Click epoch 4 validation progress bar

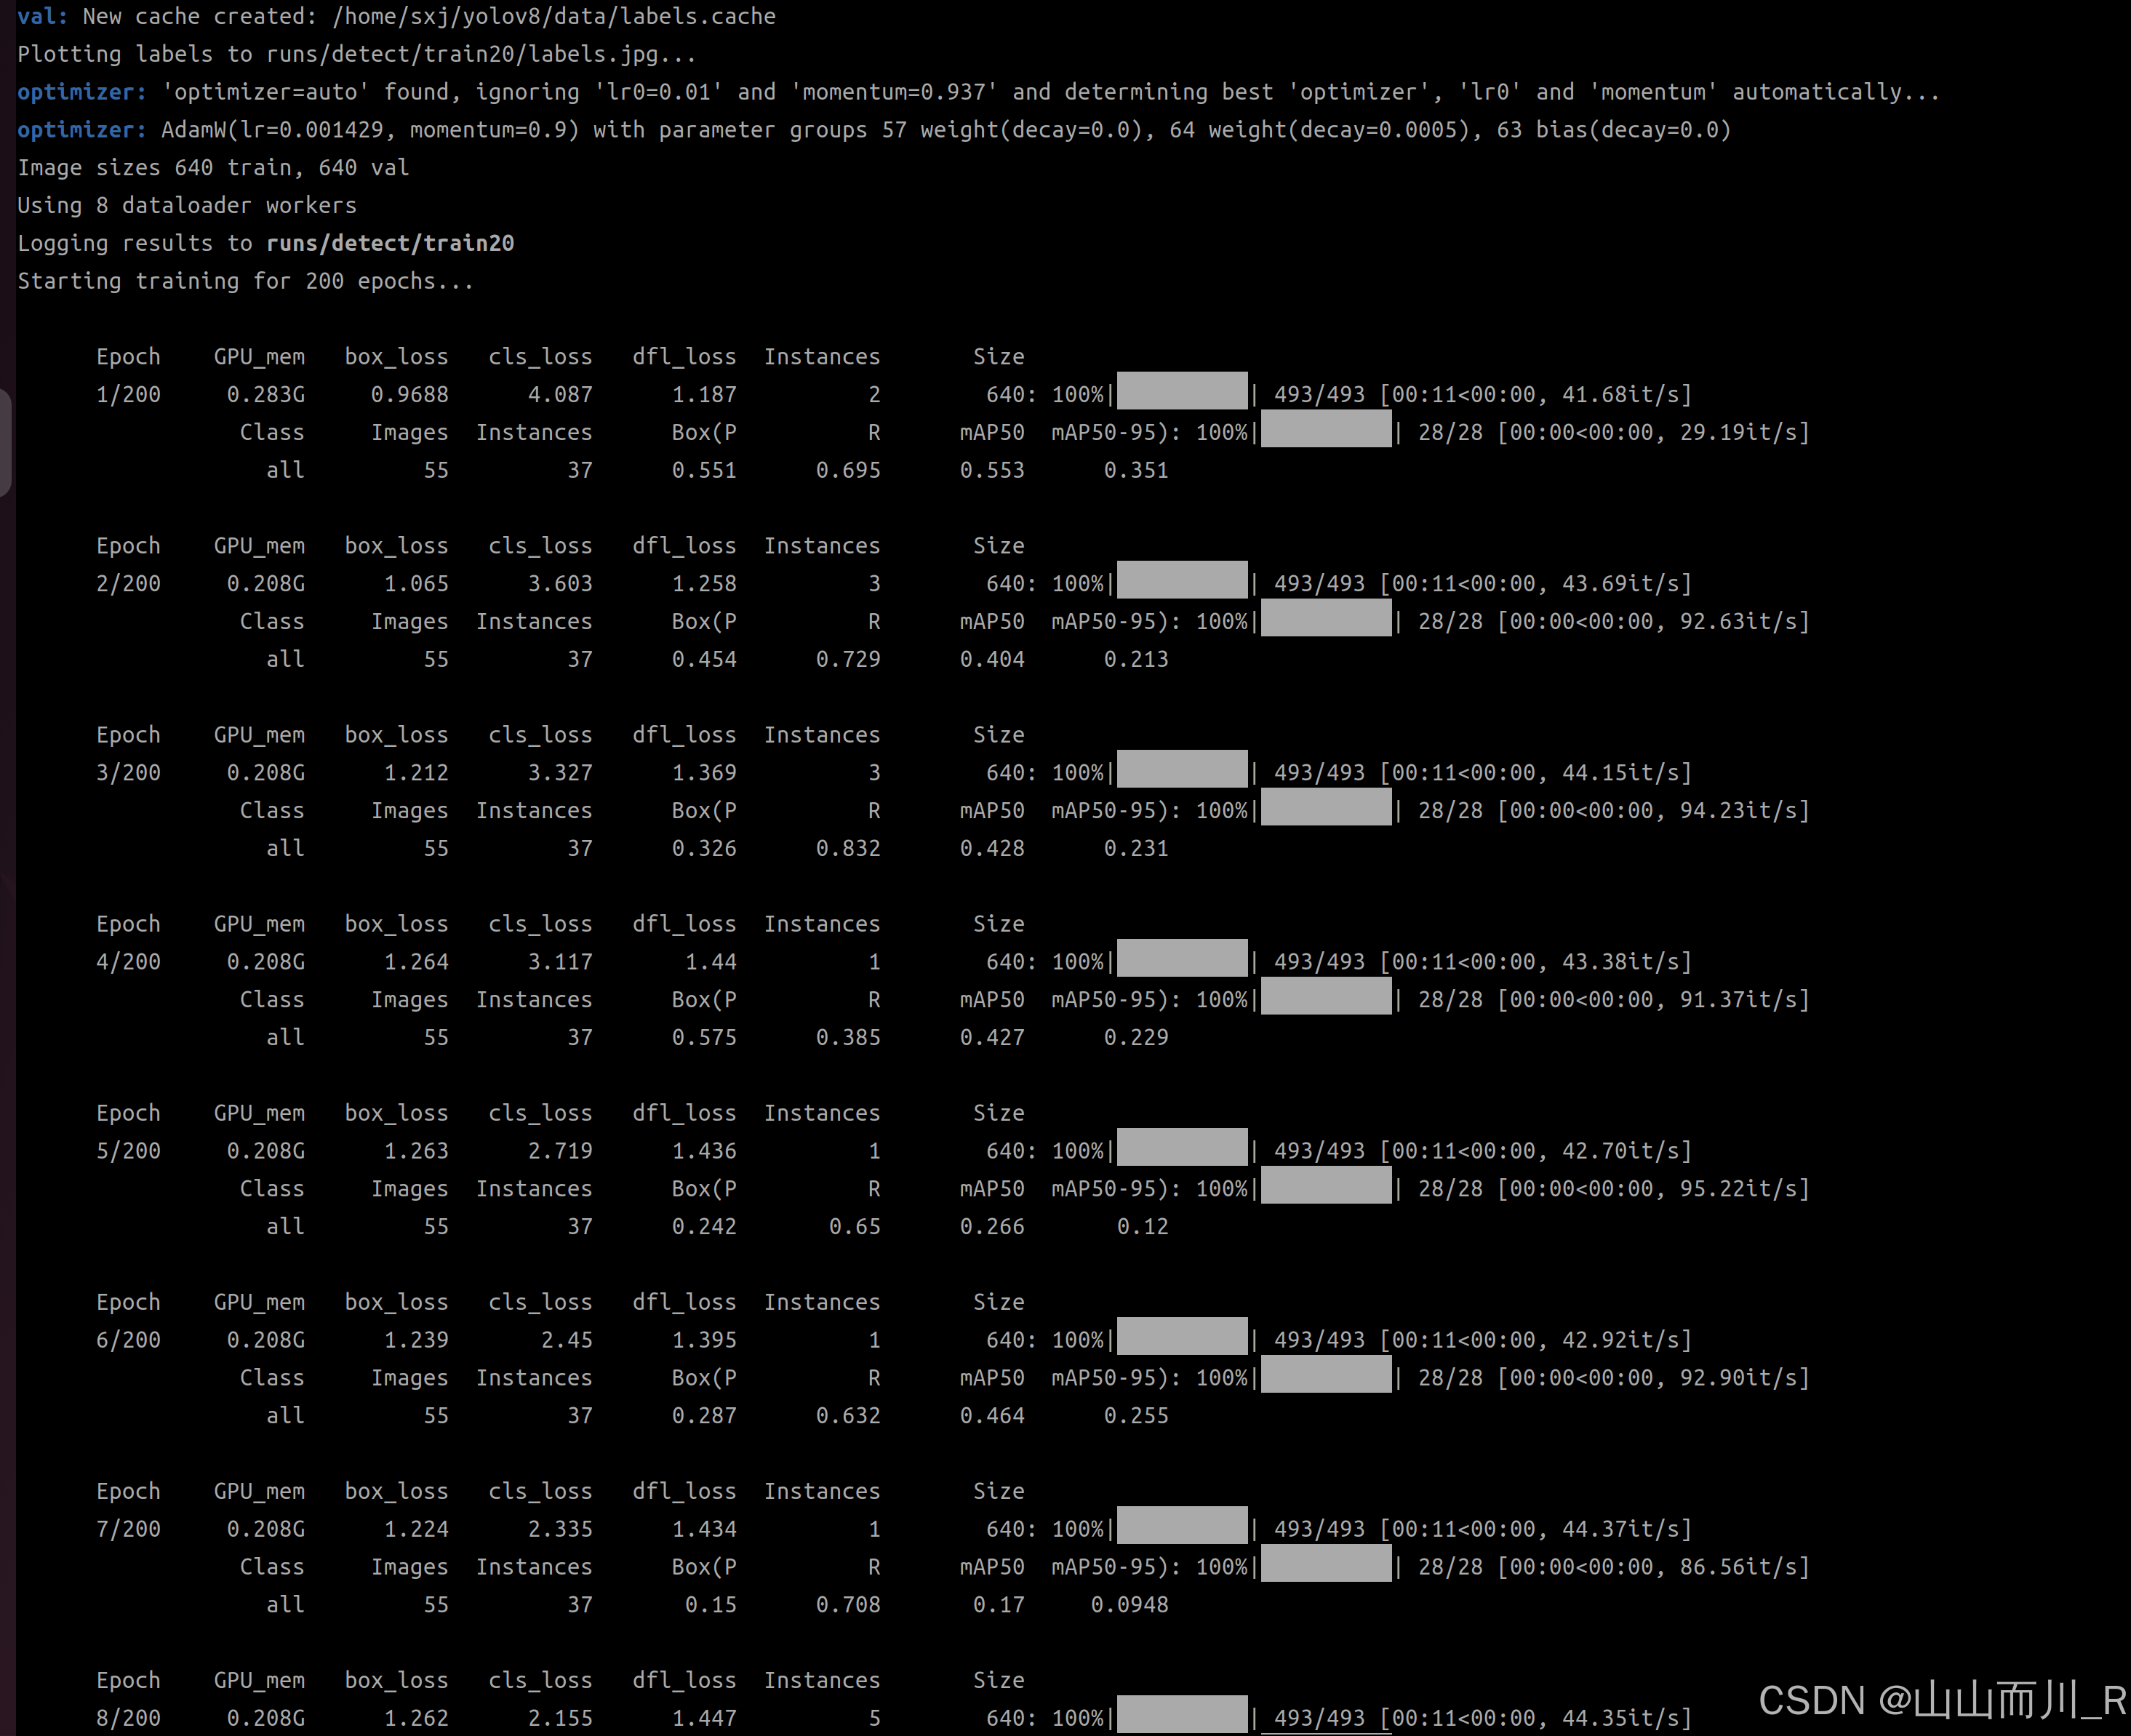click(1326, 996)
